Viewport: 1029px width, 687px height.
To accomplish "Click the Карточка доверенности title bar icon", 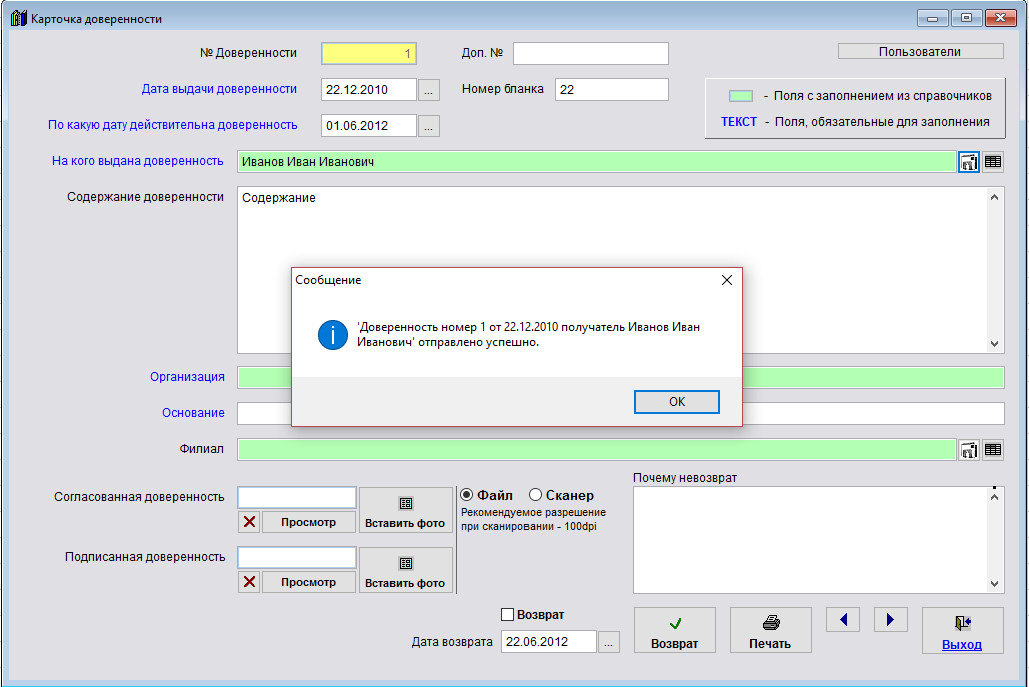I will 19,18.
